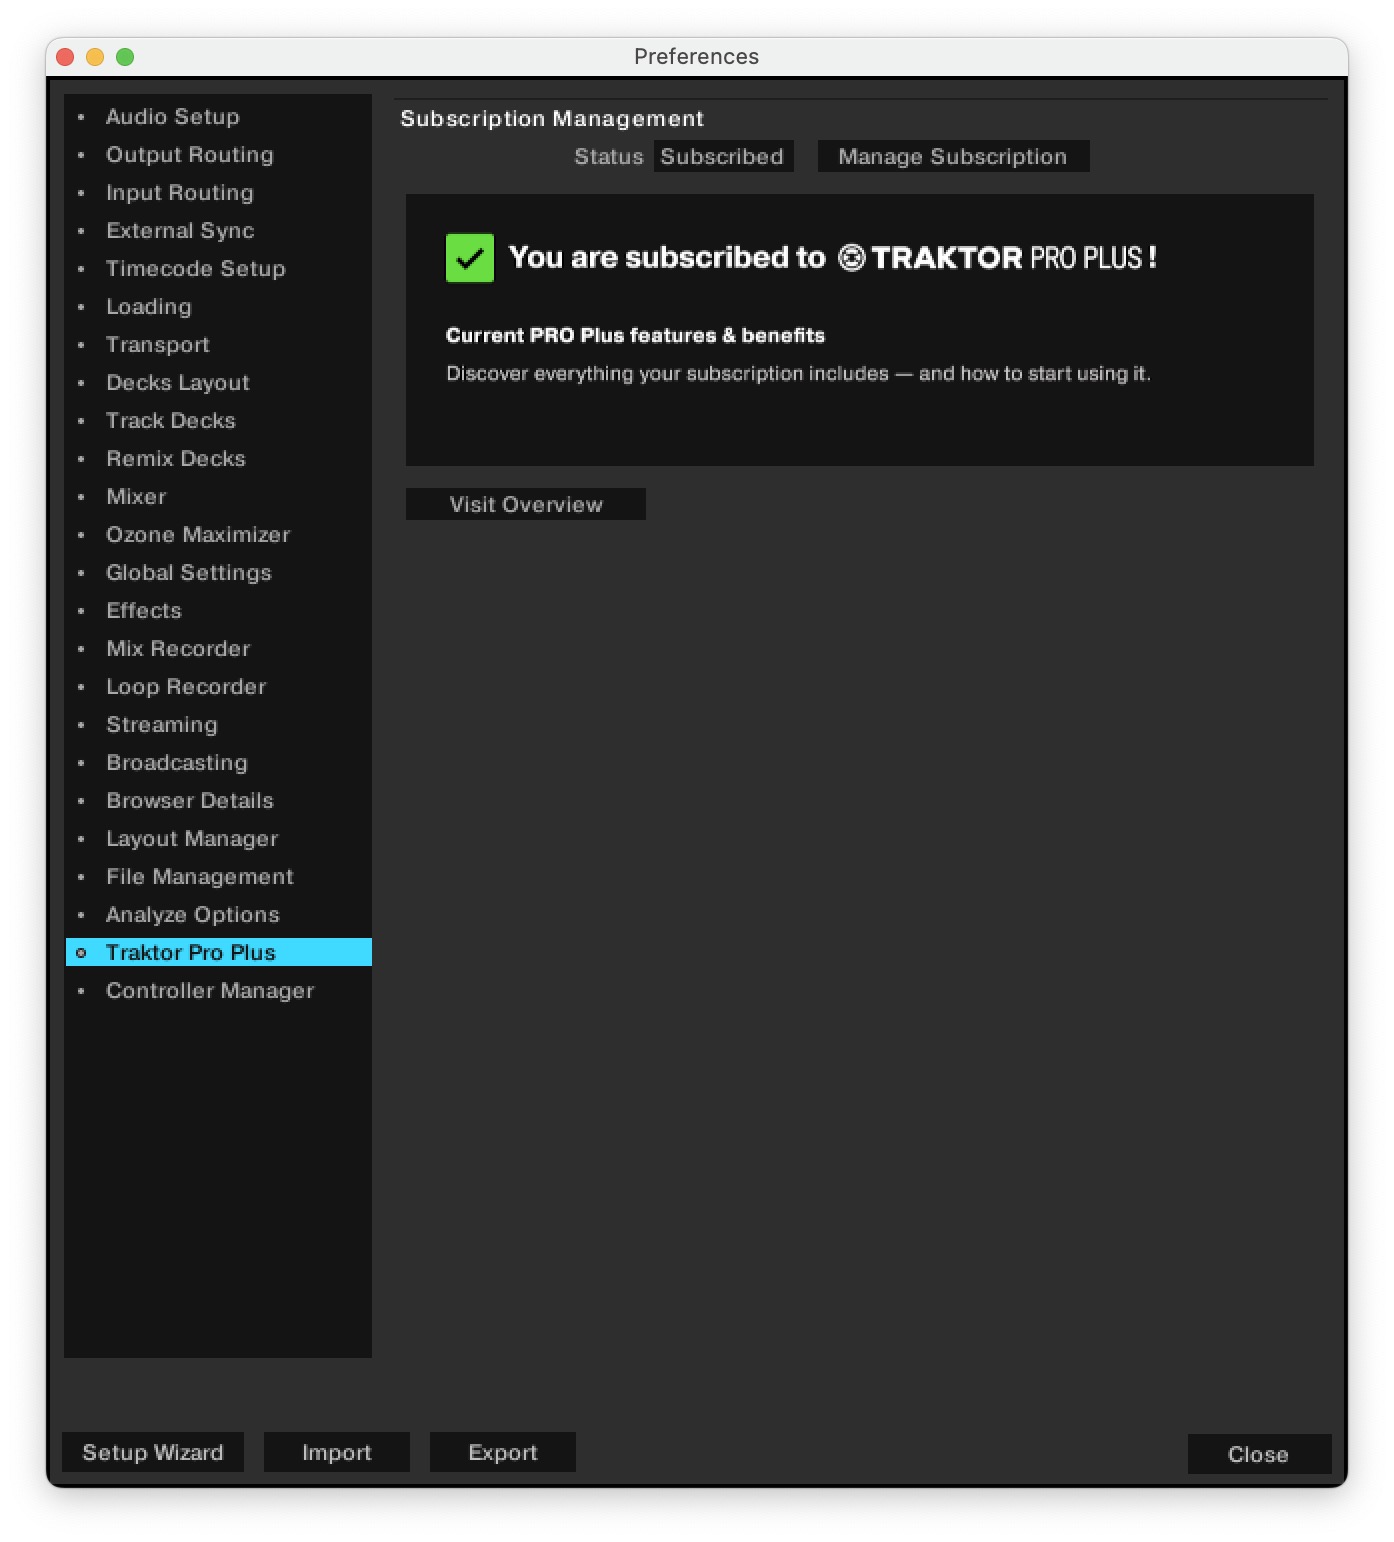This screenshot has height=1542, width=1394.
Task: Switch to Streaming preferences
Action: [161, 725]
